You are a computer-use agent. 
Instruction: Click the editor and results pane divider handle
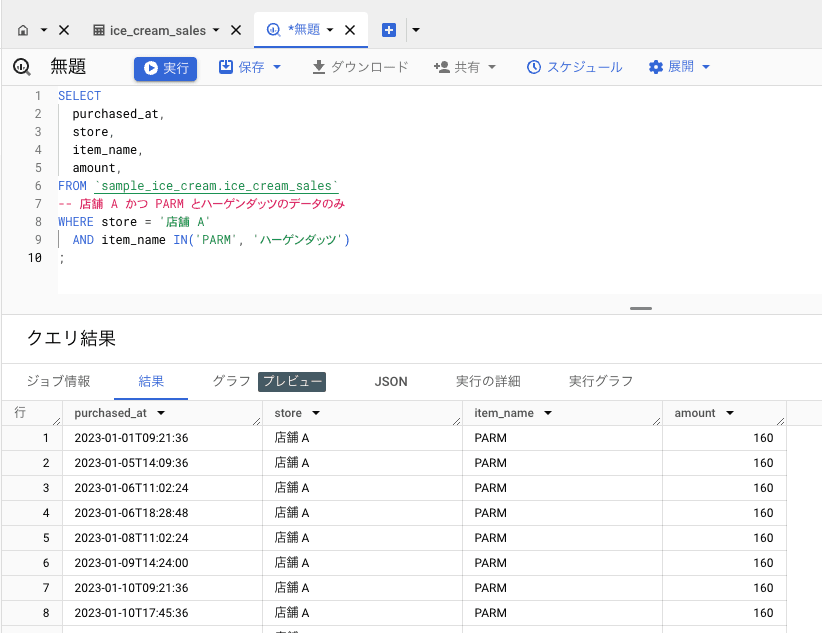641,308
